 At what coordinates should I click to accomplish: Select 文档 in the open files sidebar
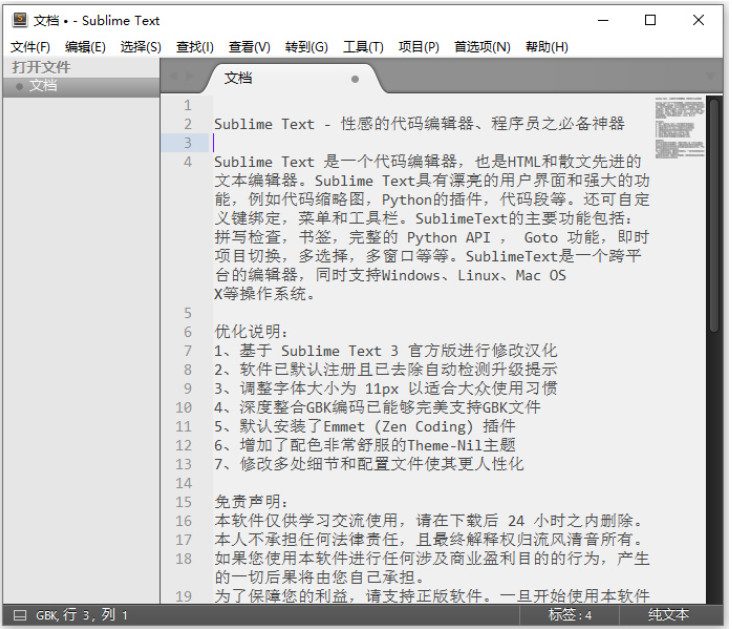click(x=81, y=86)
